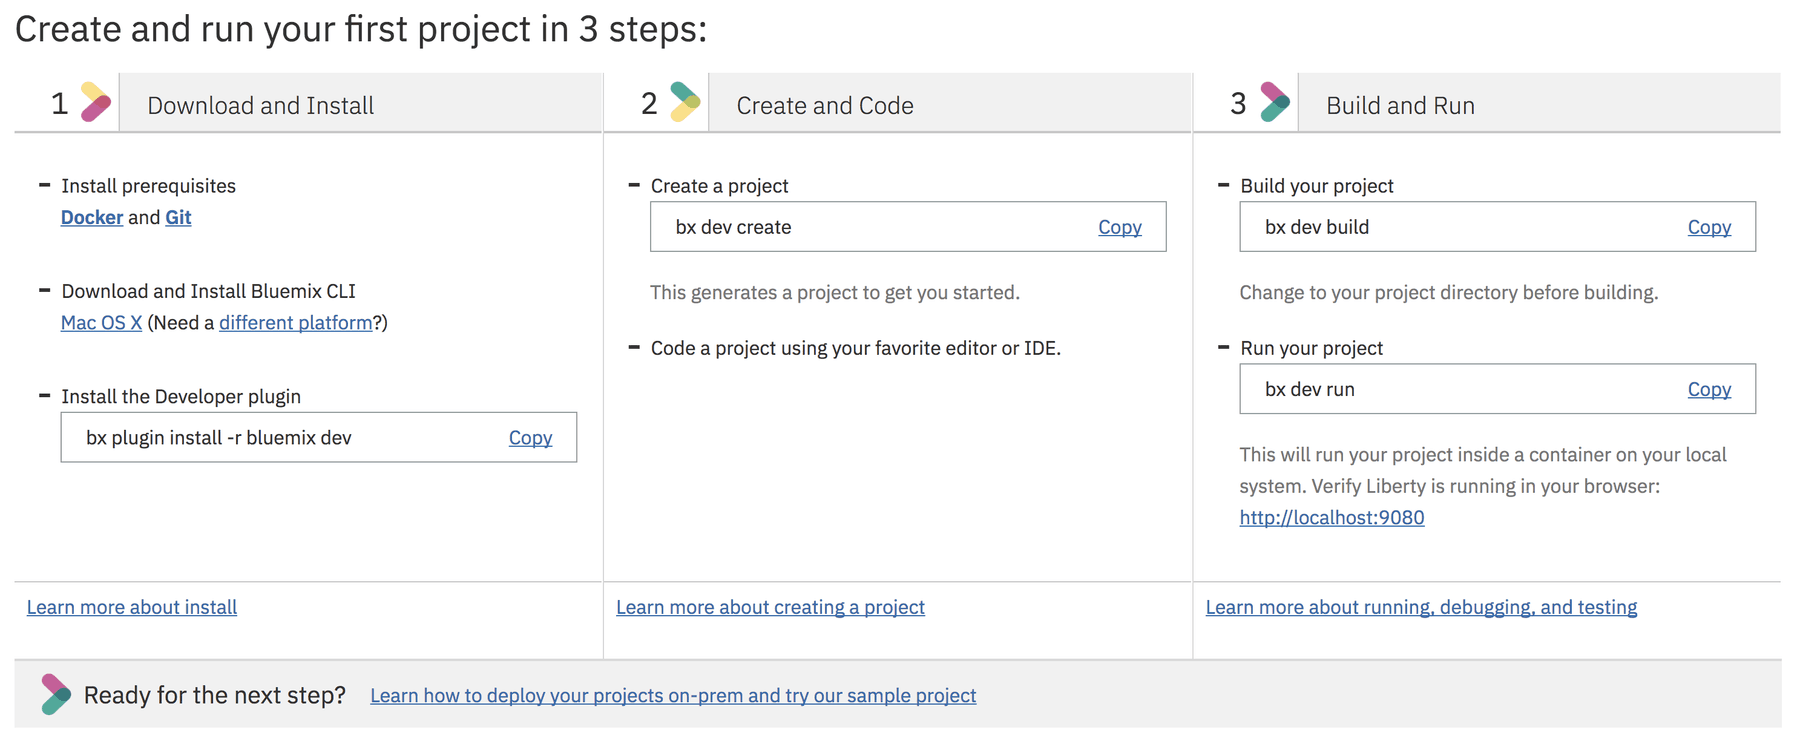Open Learn more about creating a project
The image size is (1800, 746).
tap(770, 607)
